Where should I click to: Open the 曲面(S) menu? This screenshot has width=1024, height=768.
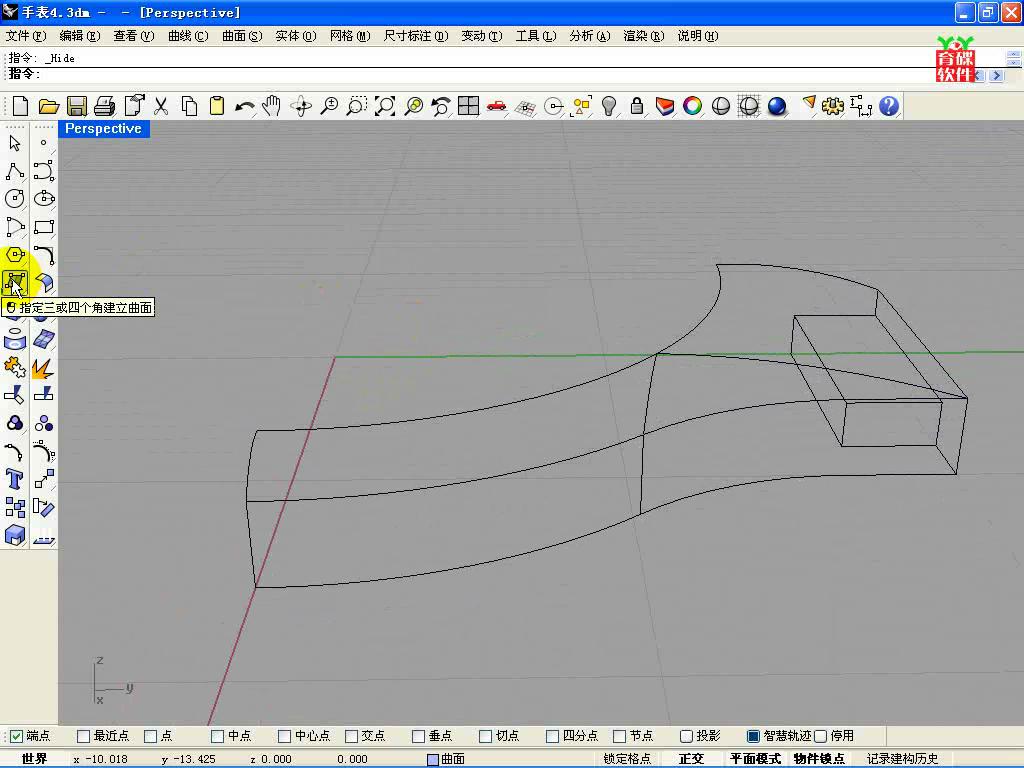pos(242,36)
